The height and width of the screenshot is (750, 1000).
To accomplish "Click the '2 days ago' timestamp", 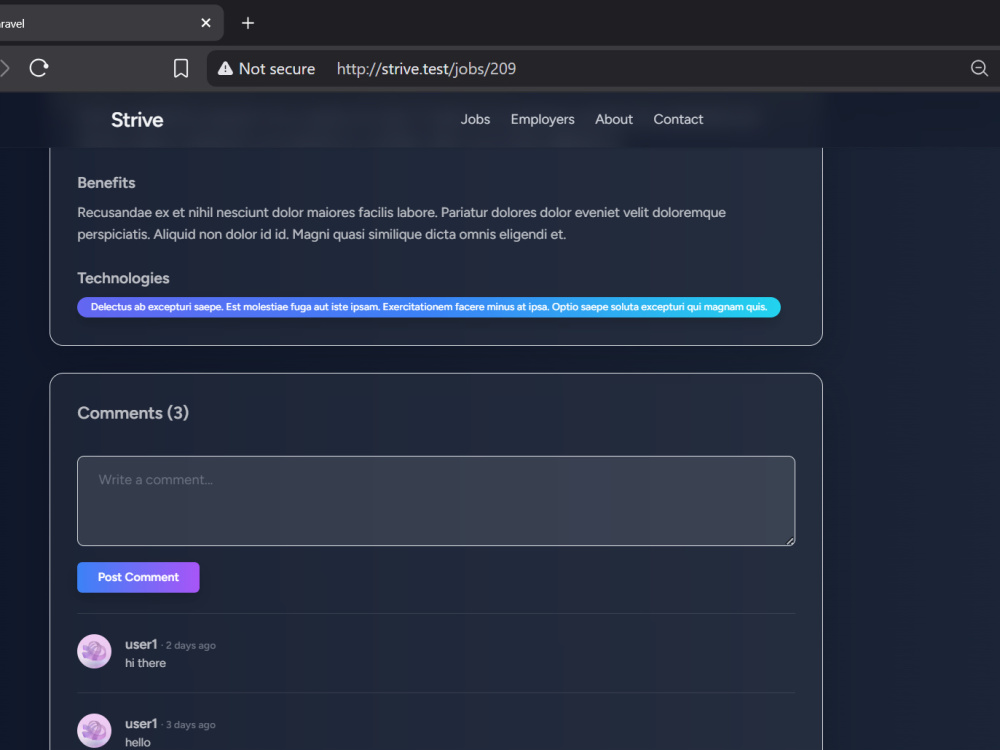I will coord(191,645).
